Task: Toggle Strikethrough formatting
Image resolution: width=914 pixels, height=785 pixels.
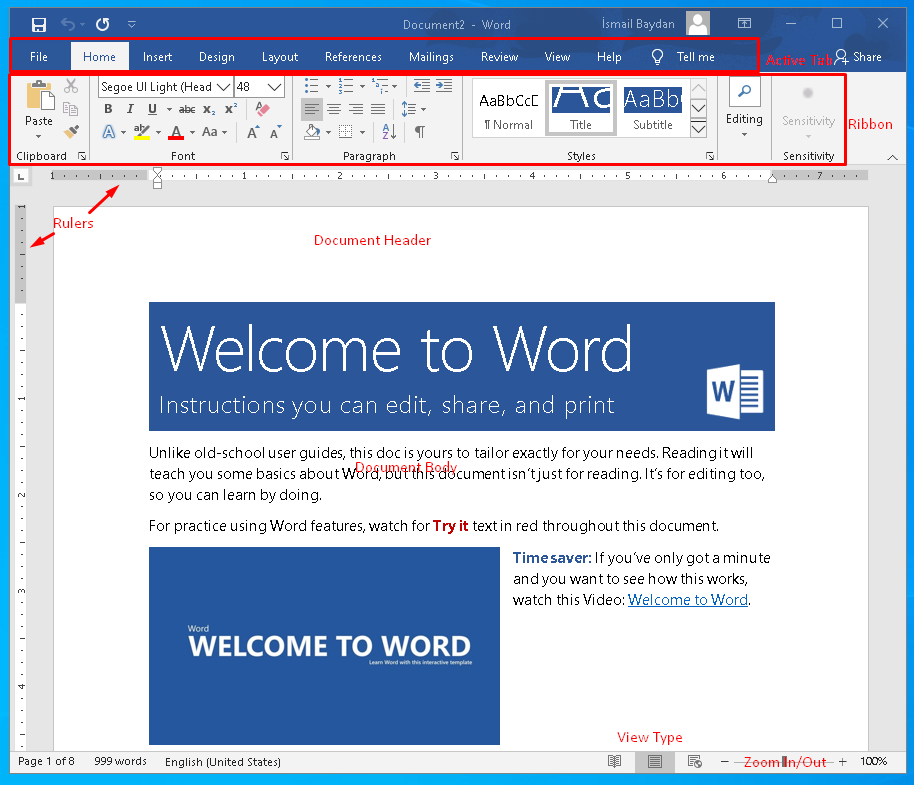Action: pos(187,109)
